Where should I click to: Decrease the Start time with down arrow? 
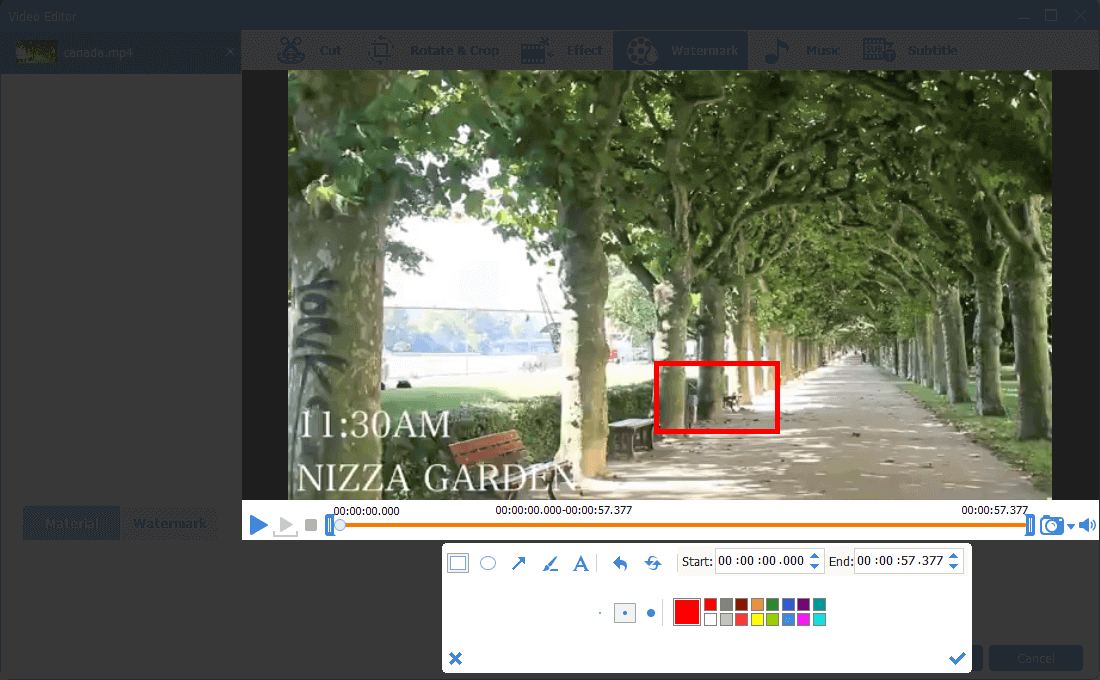point(814,566)
